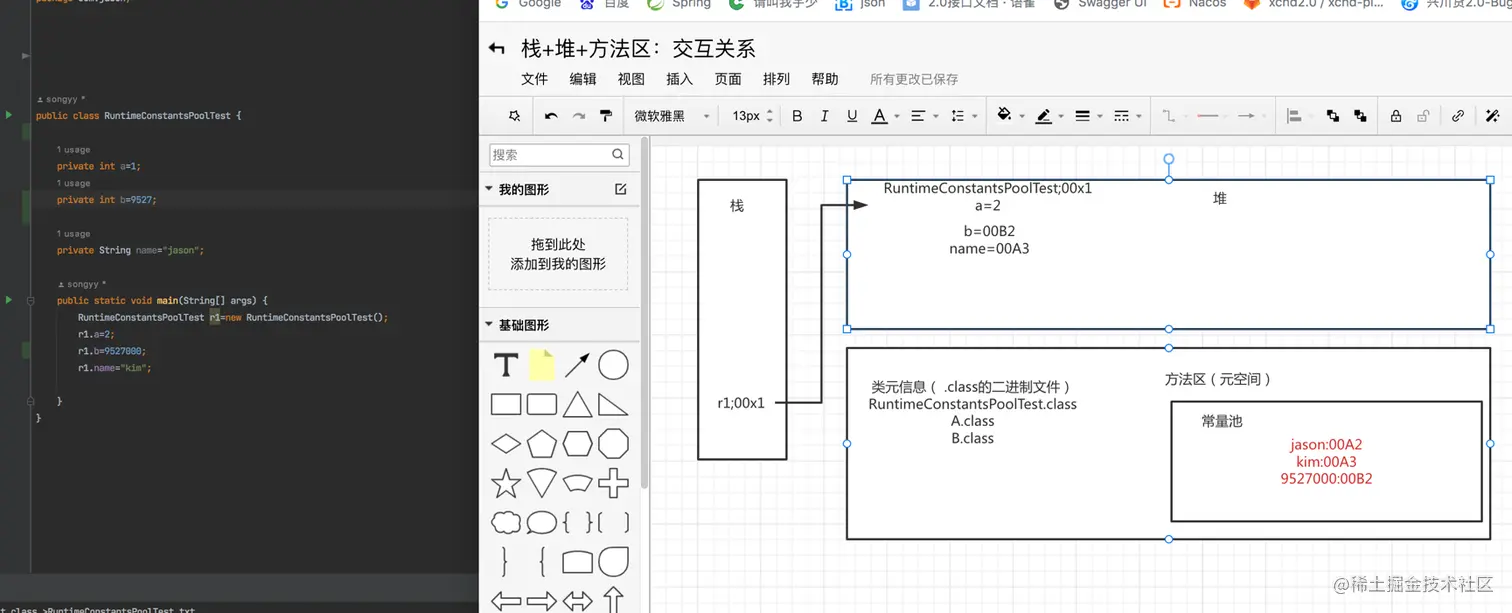Viewport: 1512px width, 613px height.
Task: Open the 排列 menu
Action: pos(776,79)
